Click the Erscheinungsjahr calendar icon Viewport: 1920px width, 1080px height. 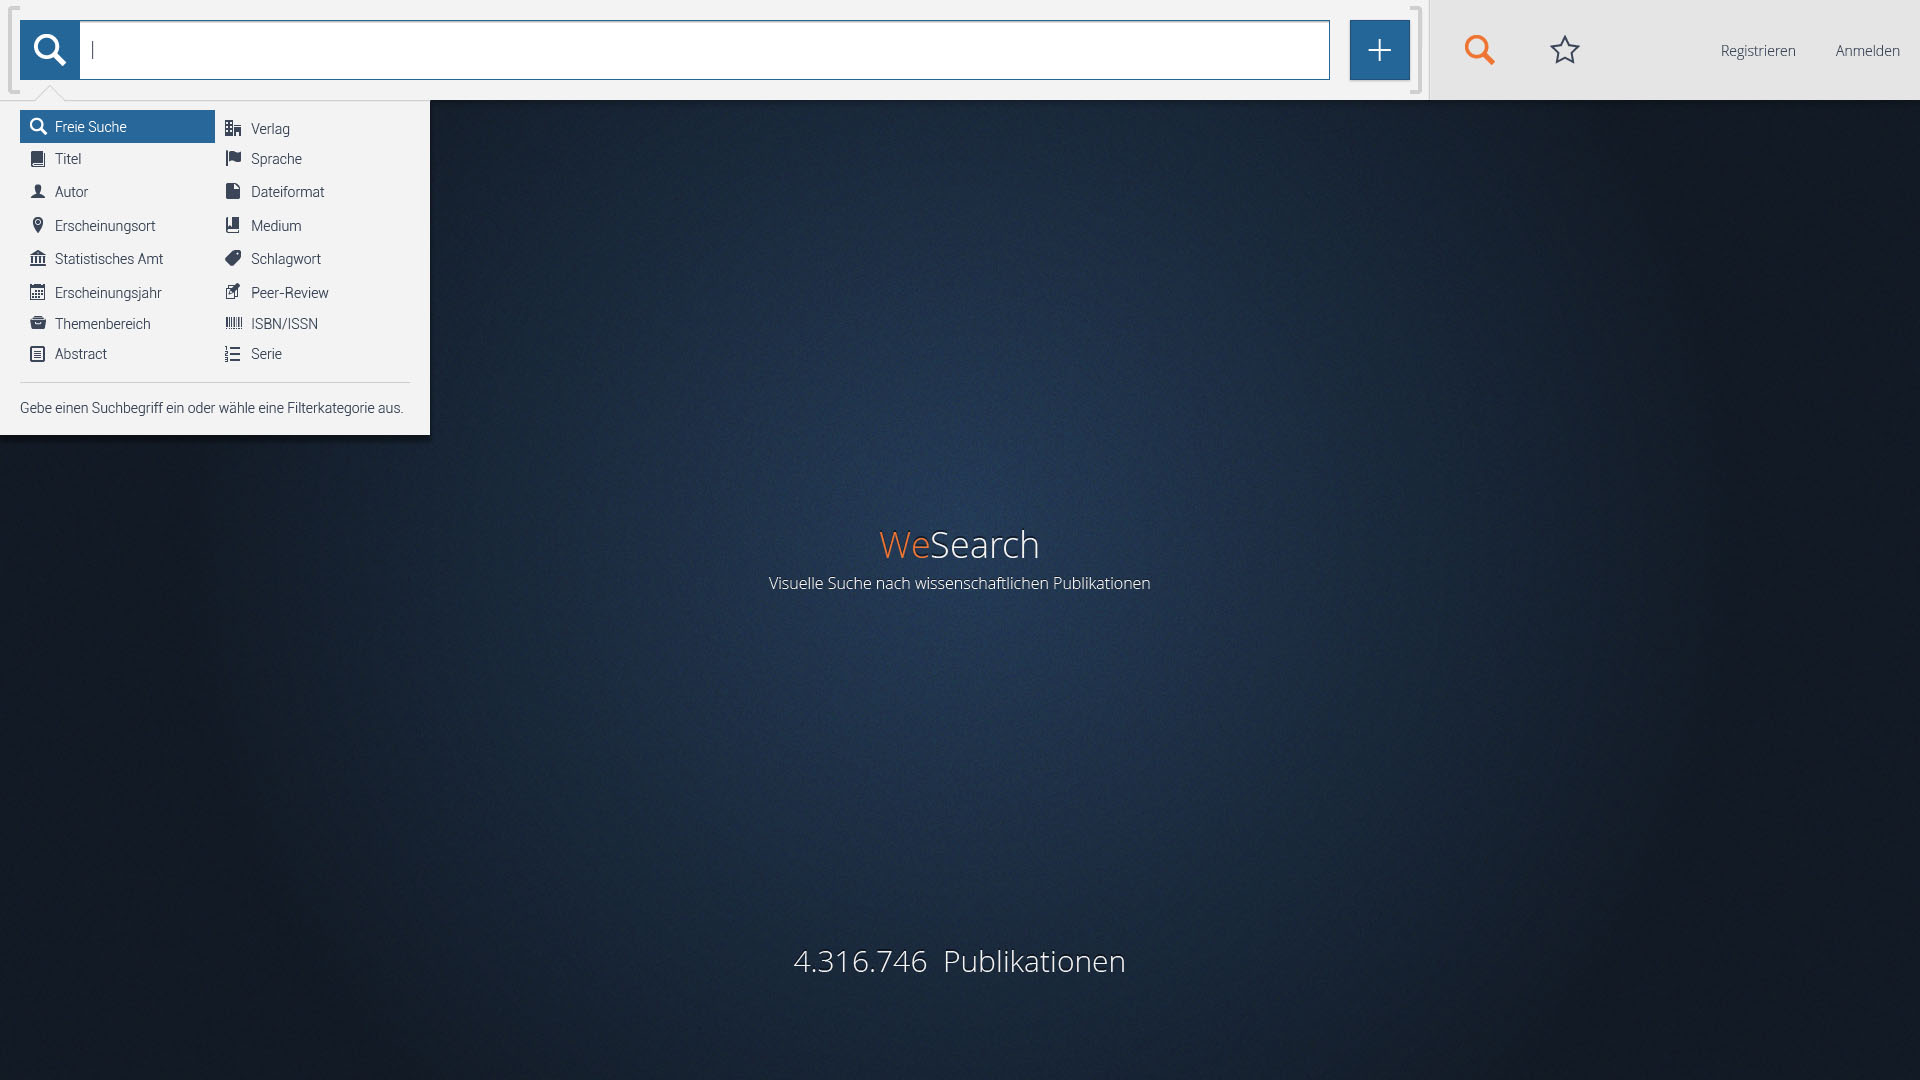pos(38,293)
